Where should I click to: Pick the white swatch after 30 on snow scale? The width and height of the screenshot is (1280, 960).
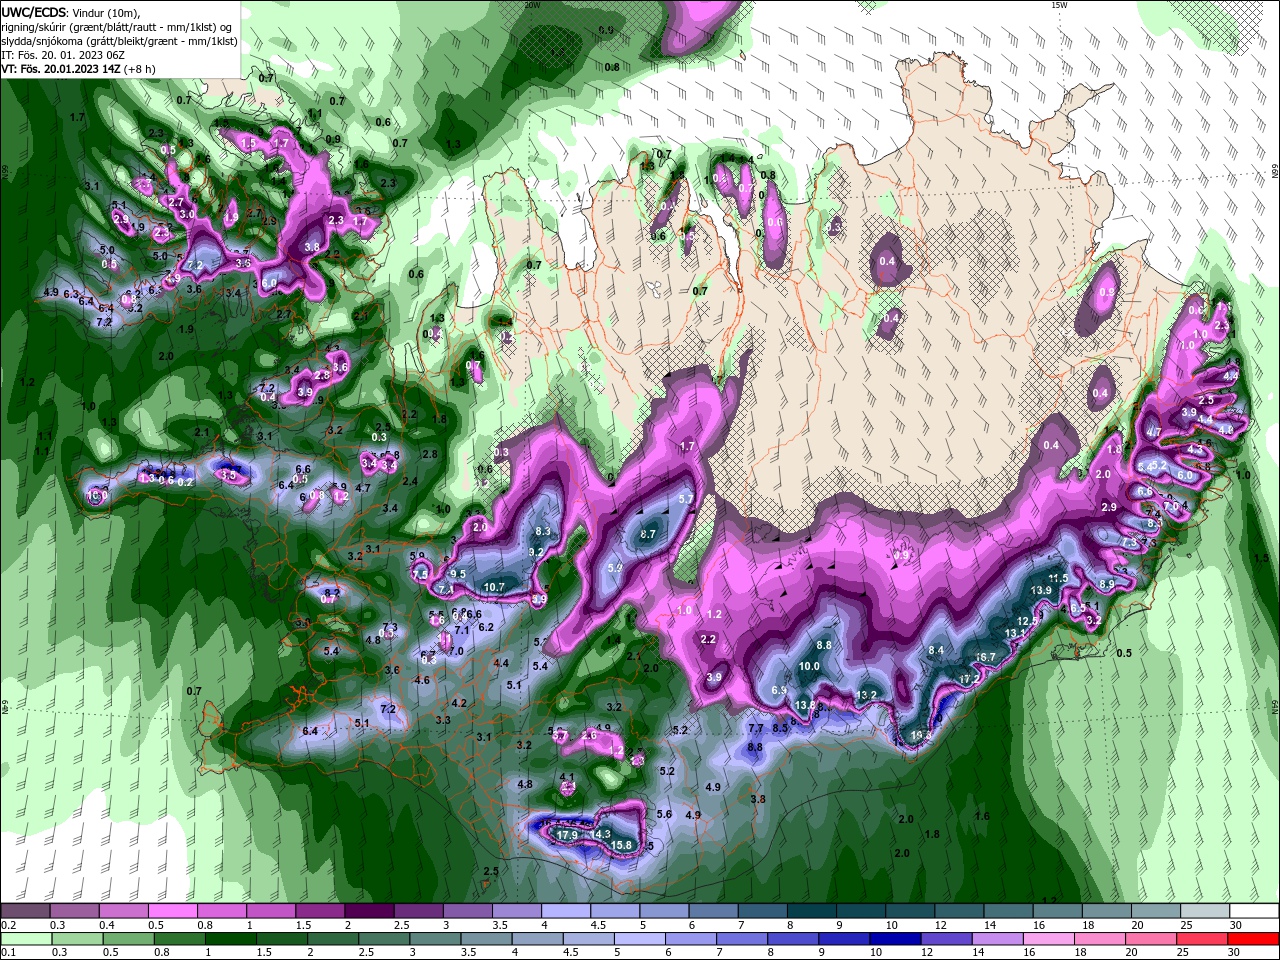[1254, 911]
